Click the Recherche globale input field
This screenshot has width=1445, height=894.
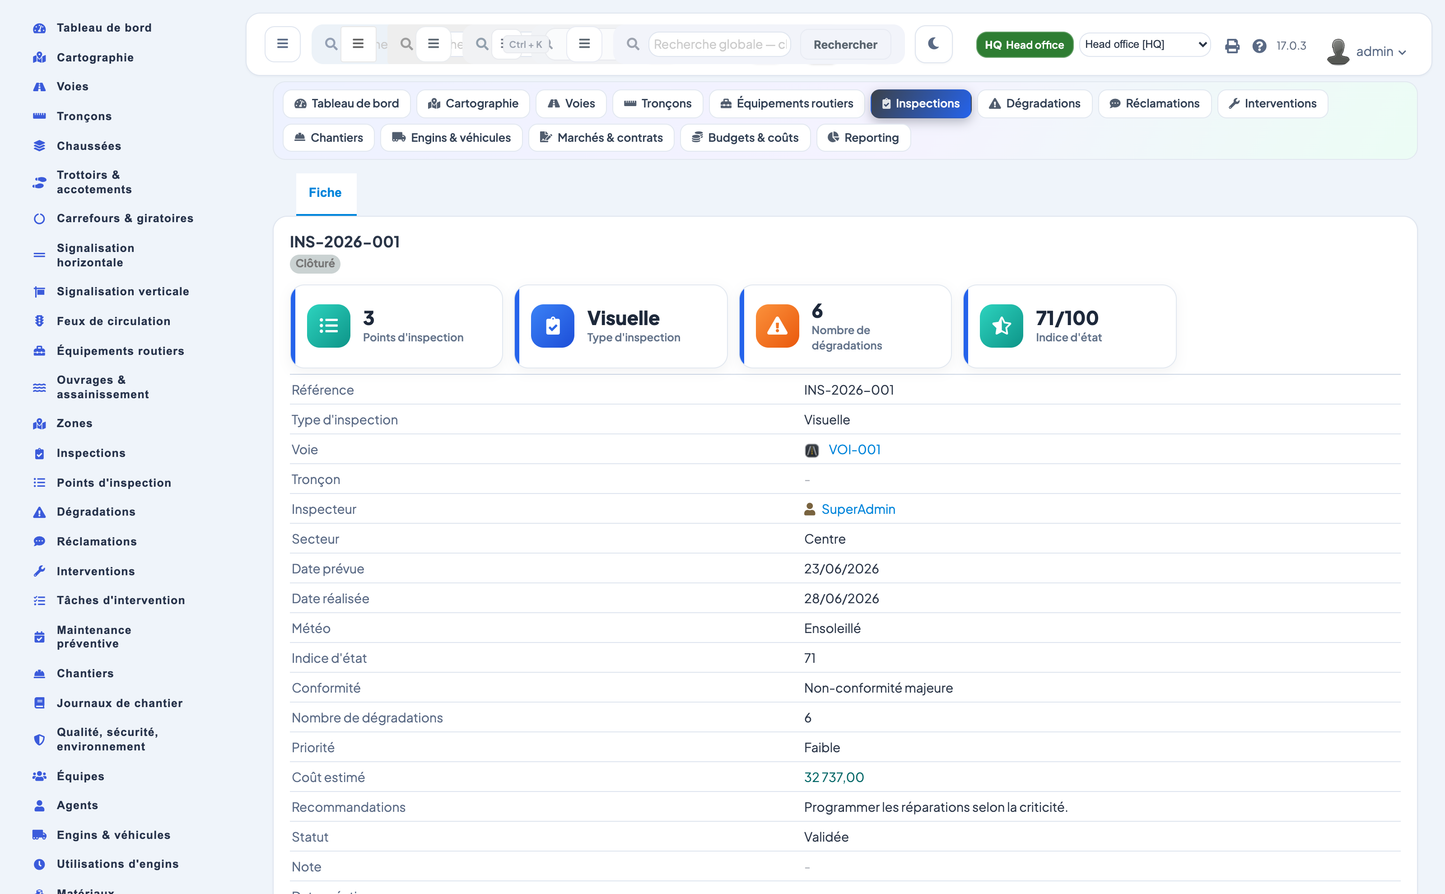pyautogui.click(x=719, y=44)
